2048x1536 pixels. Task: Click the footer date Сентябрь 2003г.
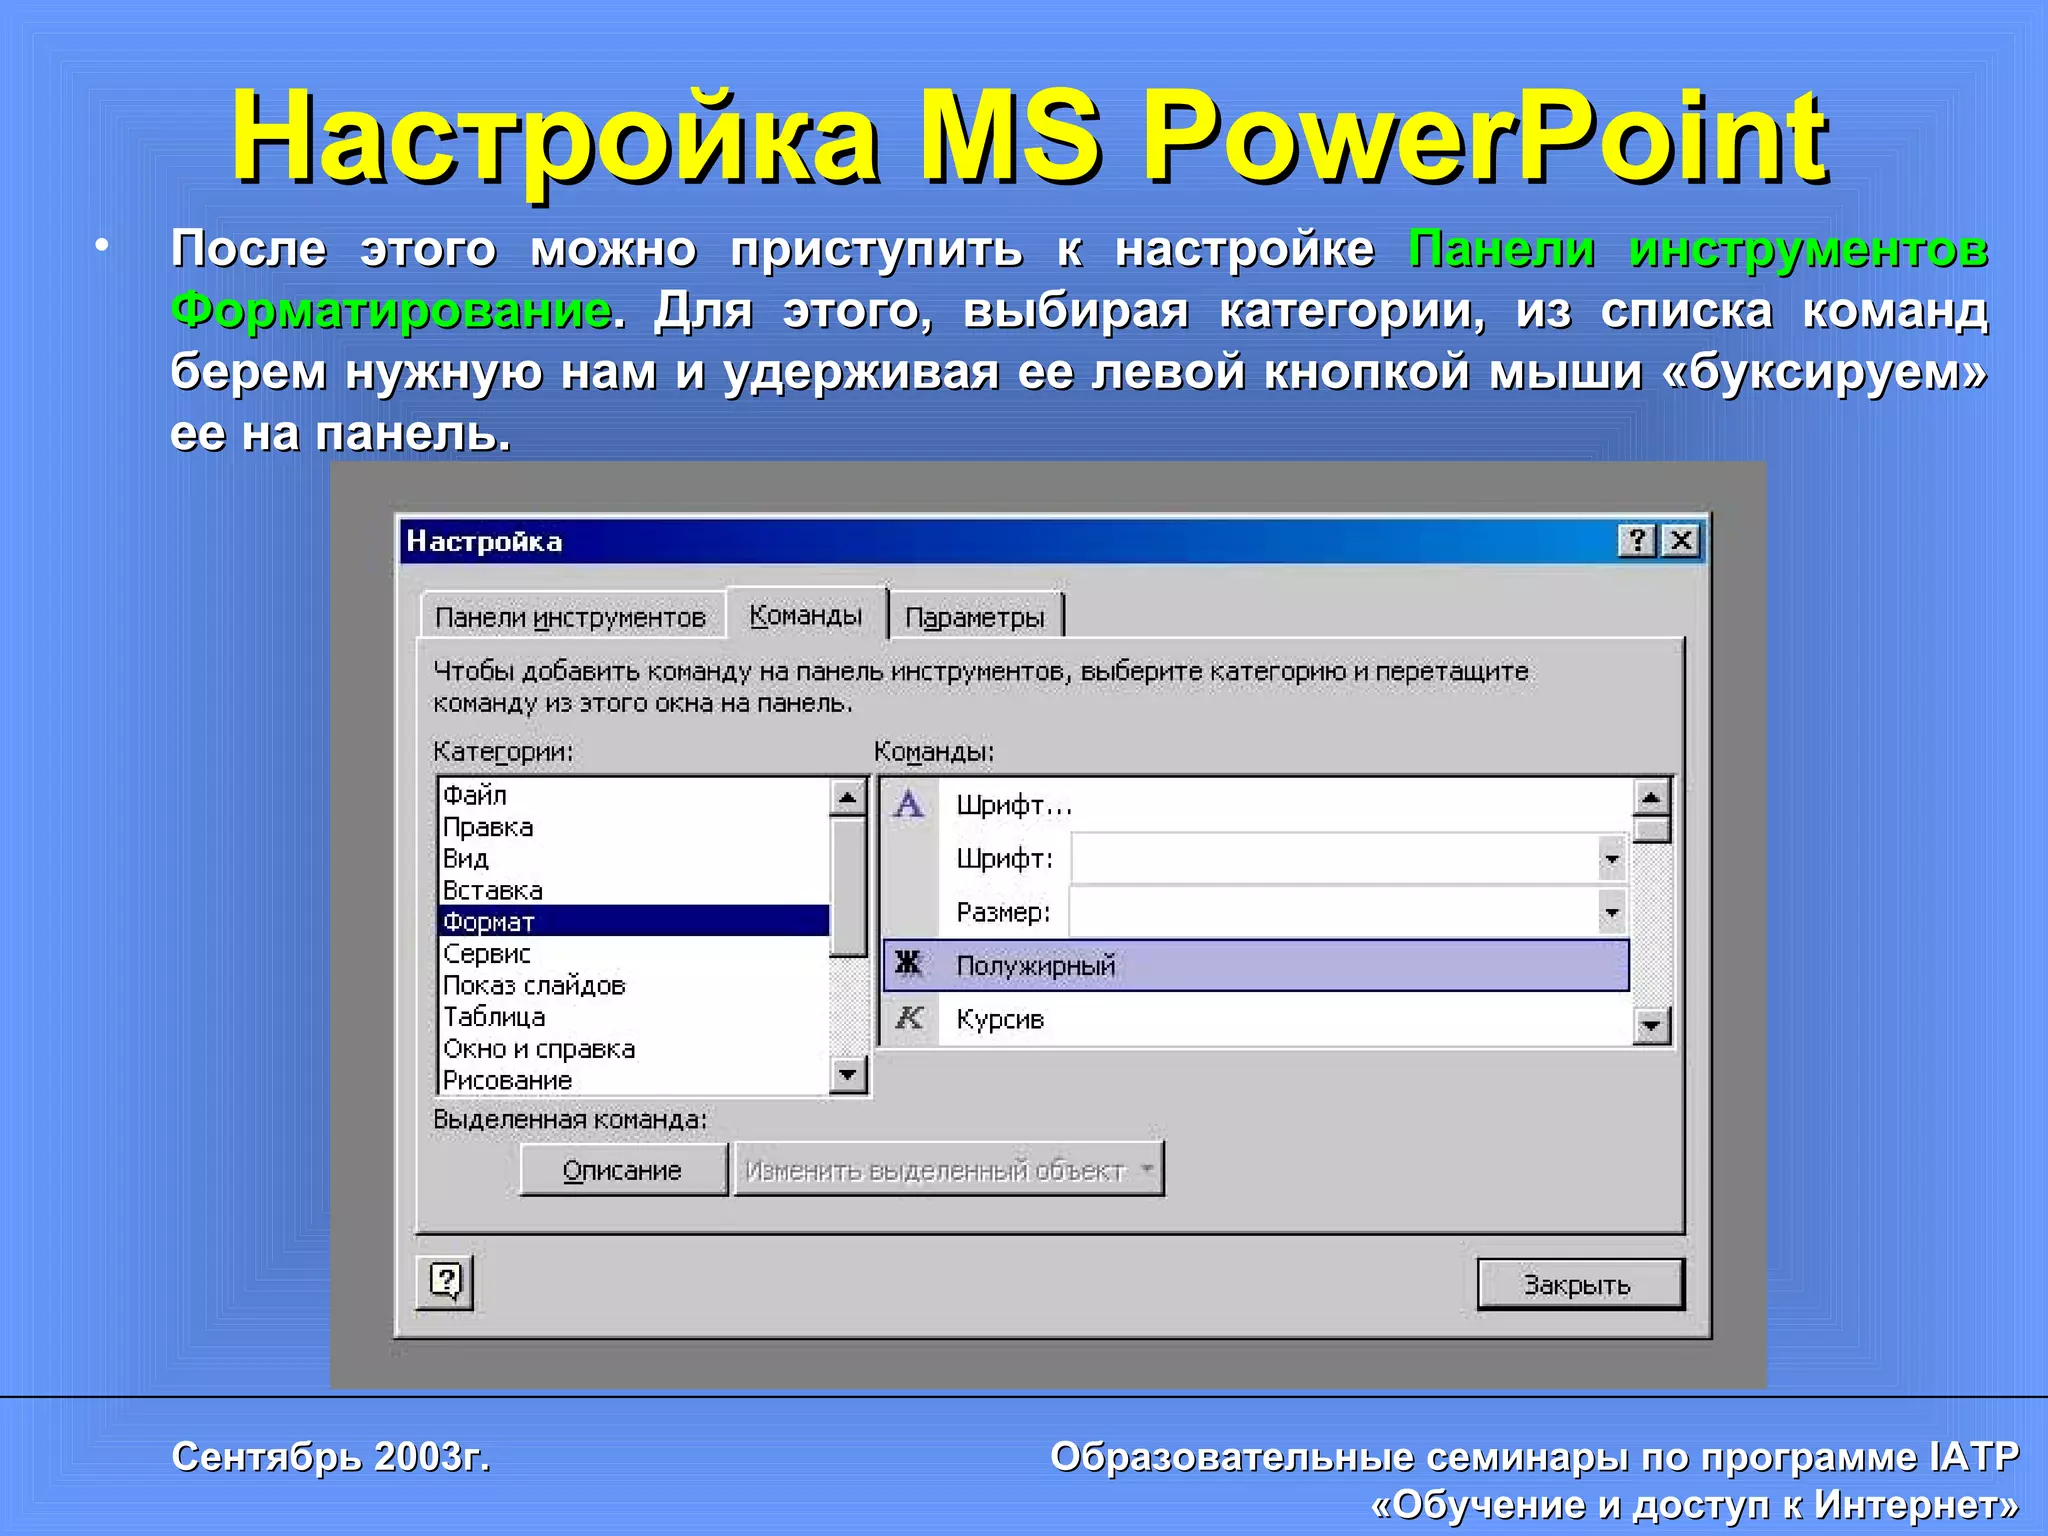click(331, 1457)
